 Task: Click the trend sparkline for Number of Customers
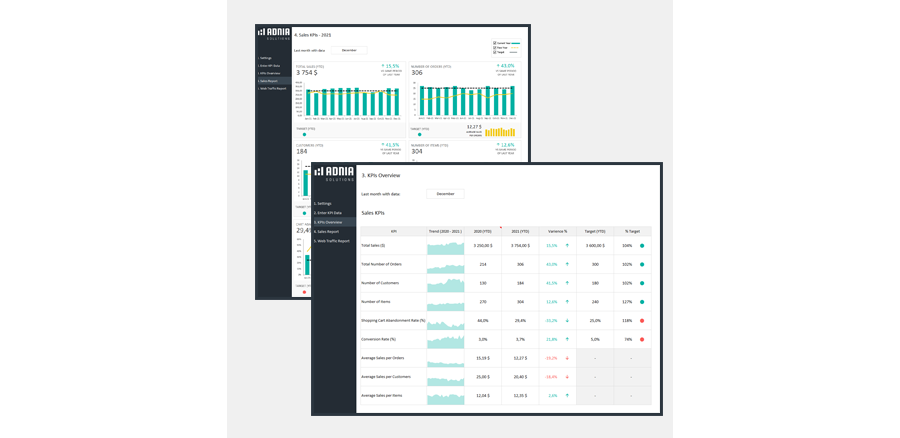coord(445,283)
